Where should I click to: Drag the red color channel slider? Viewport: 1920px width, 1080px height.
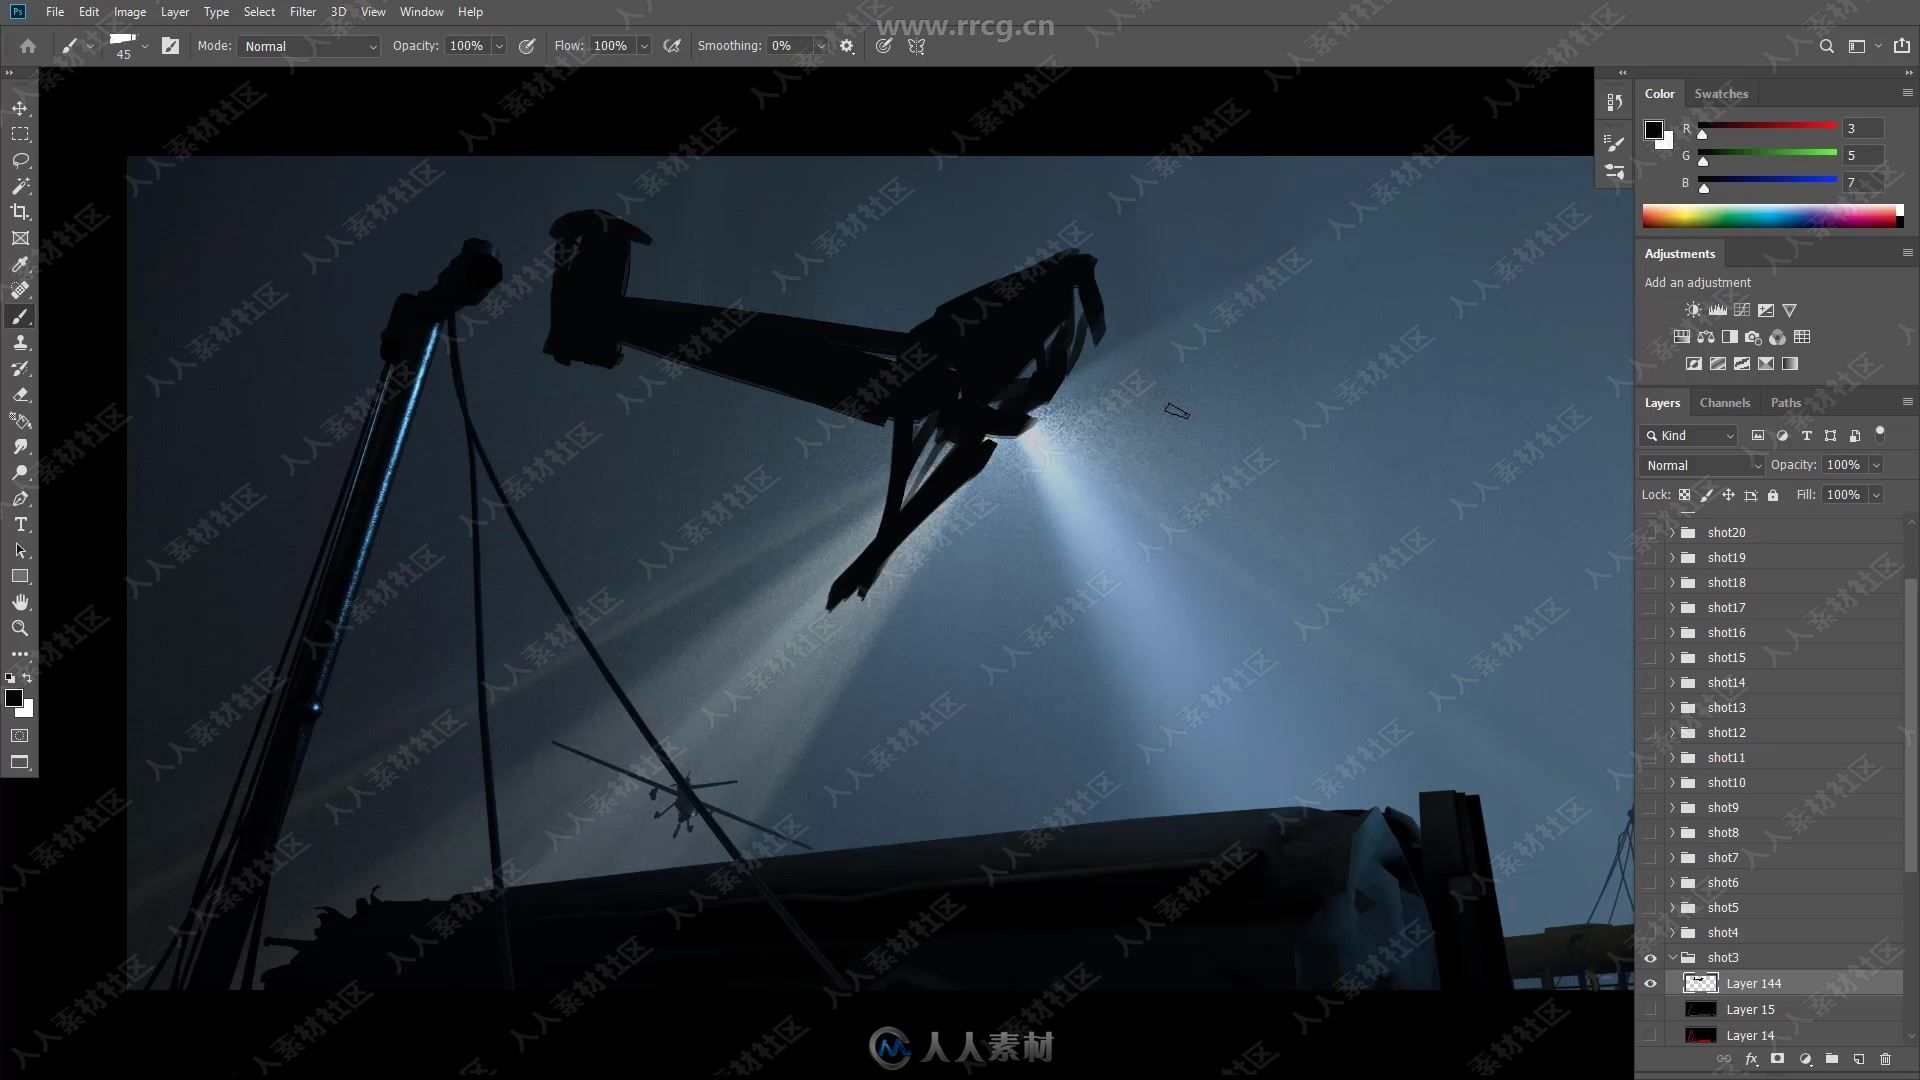coord(1701,135)
